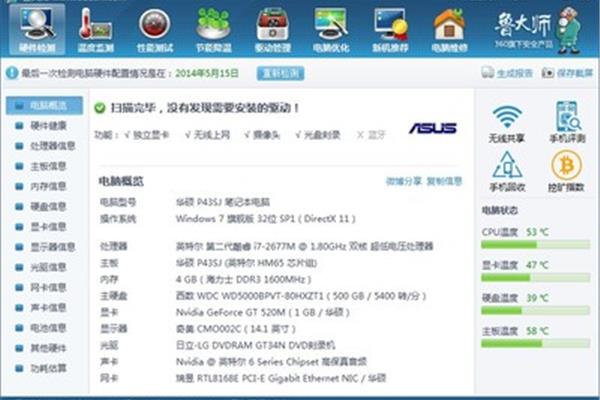Select 电脑概览 in the sidebar

pyautogui.click(x=44, y=106)
